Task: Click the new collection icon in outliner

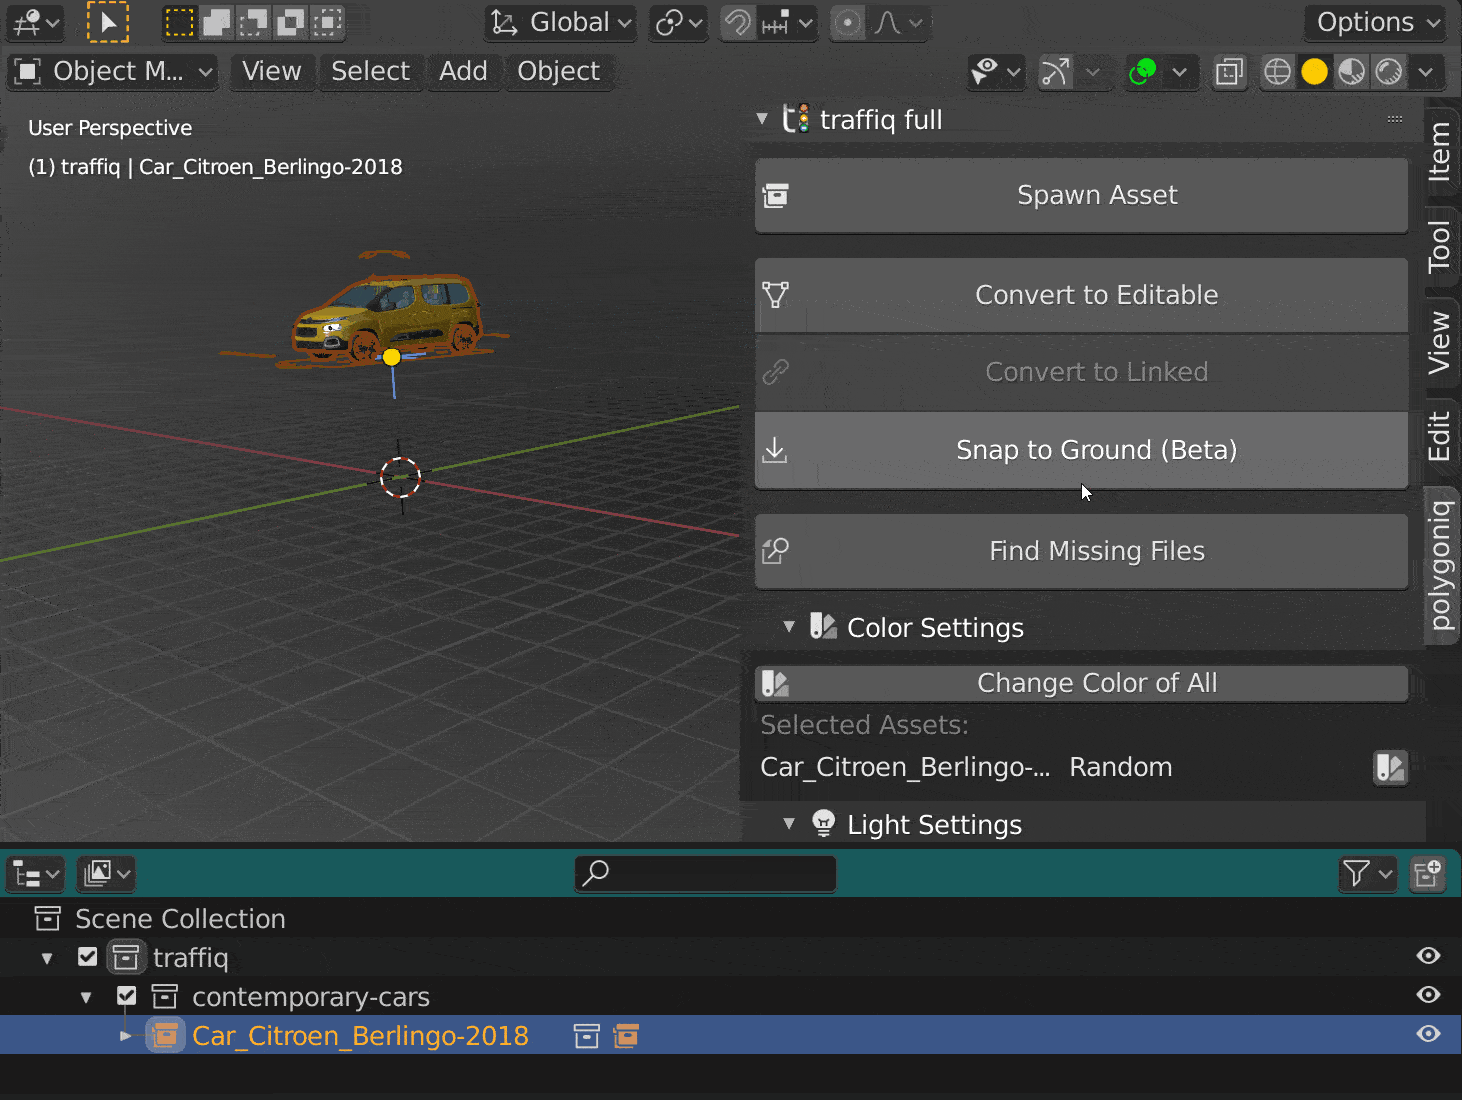Action: point(1427,873)
